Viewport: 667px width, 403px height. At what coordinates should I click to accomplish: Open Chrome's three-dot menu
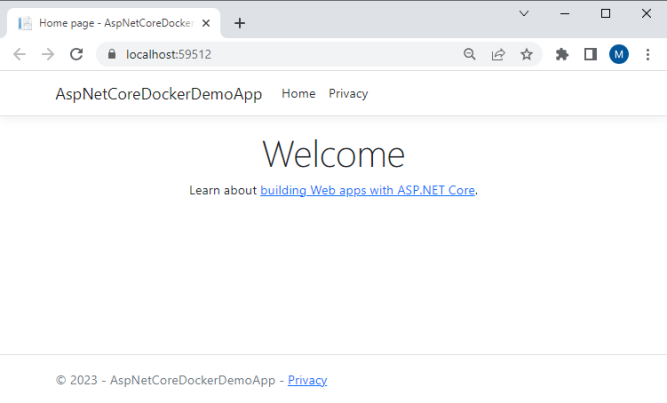(647, 54)
